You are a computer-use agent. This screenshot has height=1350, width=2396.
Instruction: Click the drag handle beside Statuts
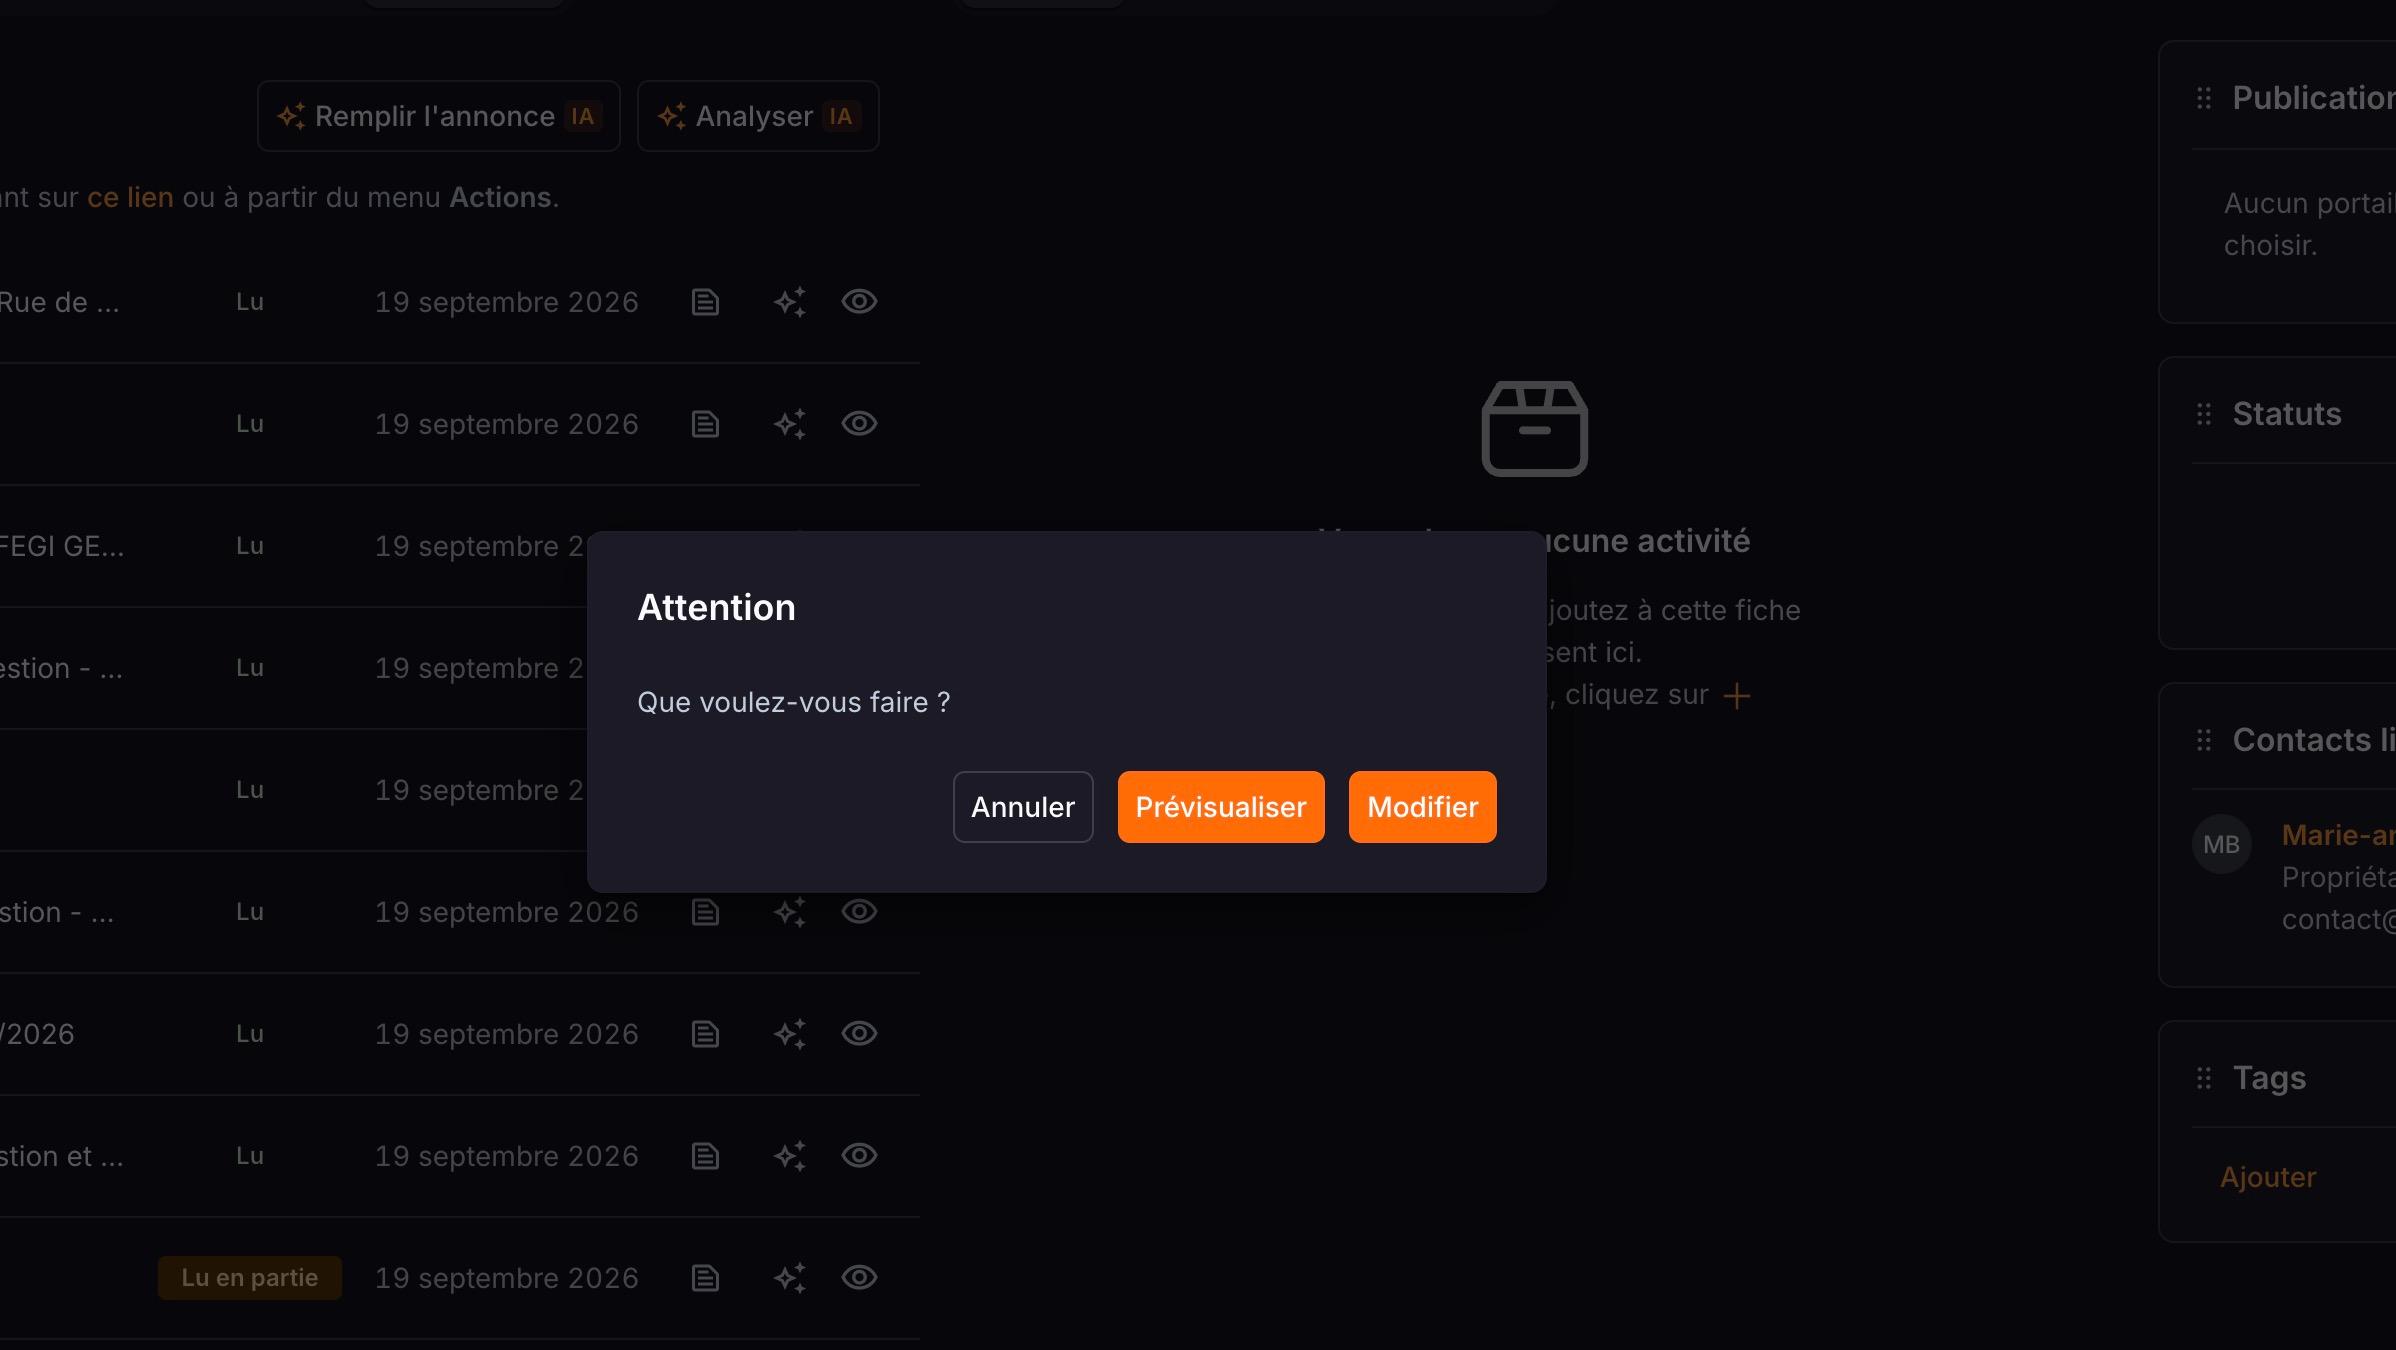pos(2204,414)
